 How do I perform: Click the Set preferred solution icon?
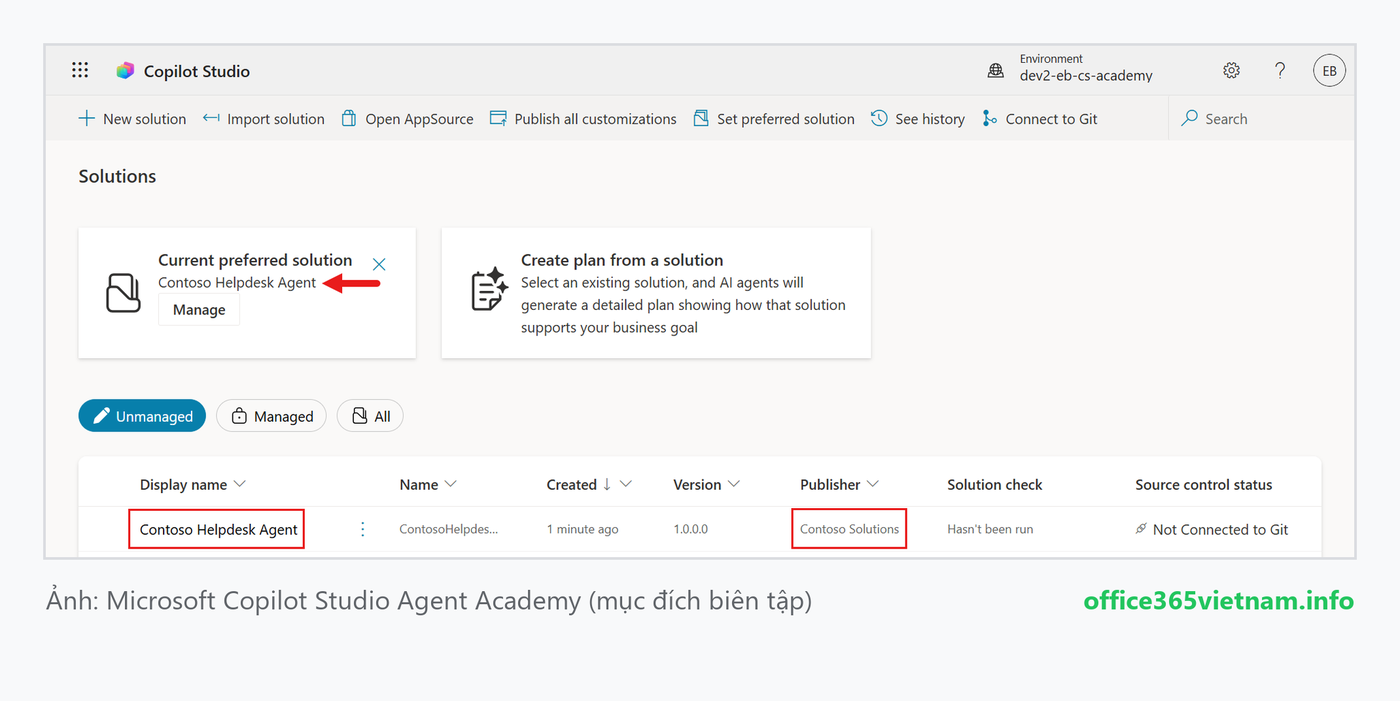701,118
